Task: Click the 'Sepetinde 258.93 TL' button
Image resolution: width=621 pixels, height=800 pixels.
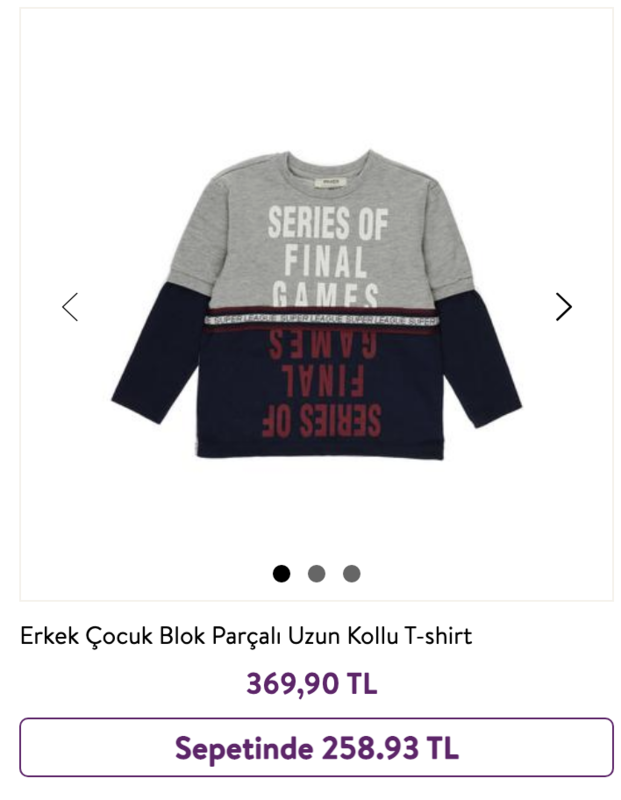Action: [316, 747]
